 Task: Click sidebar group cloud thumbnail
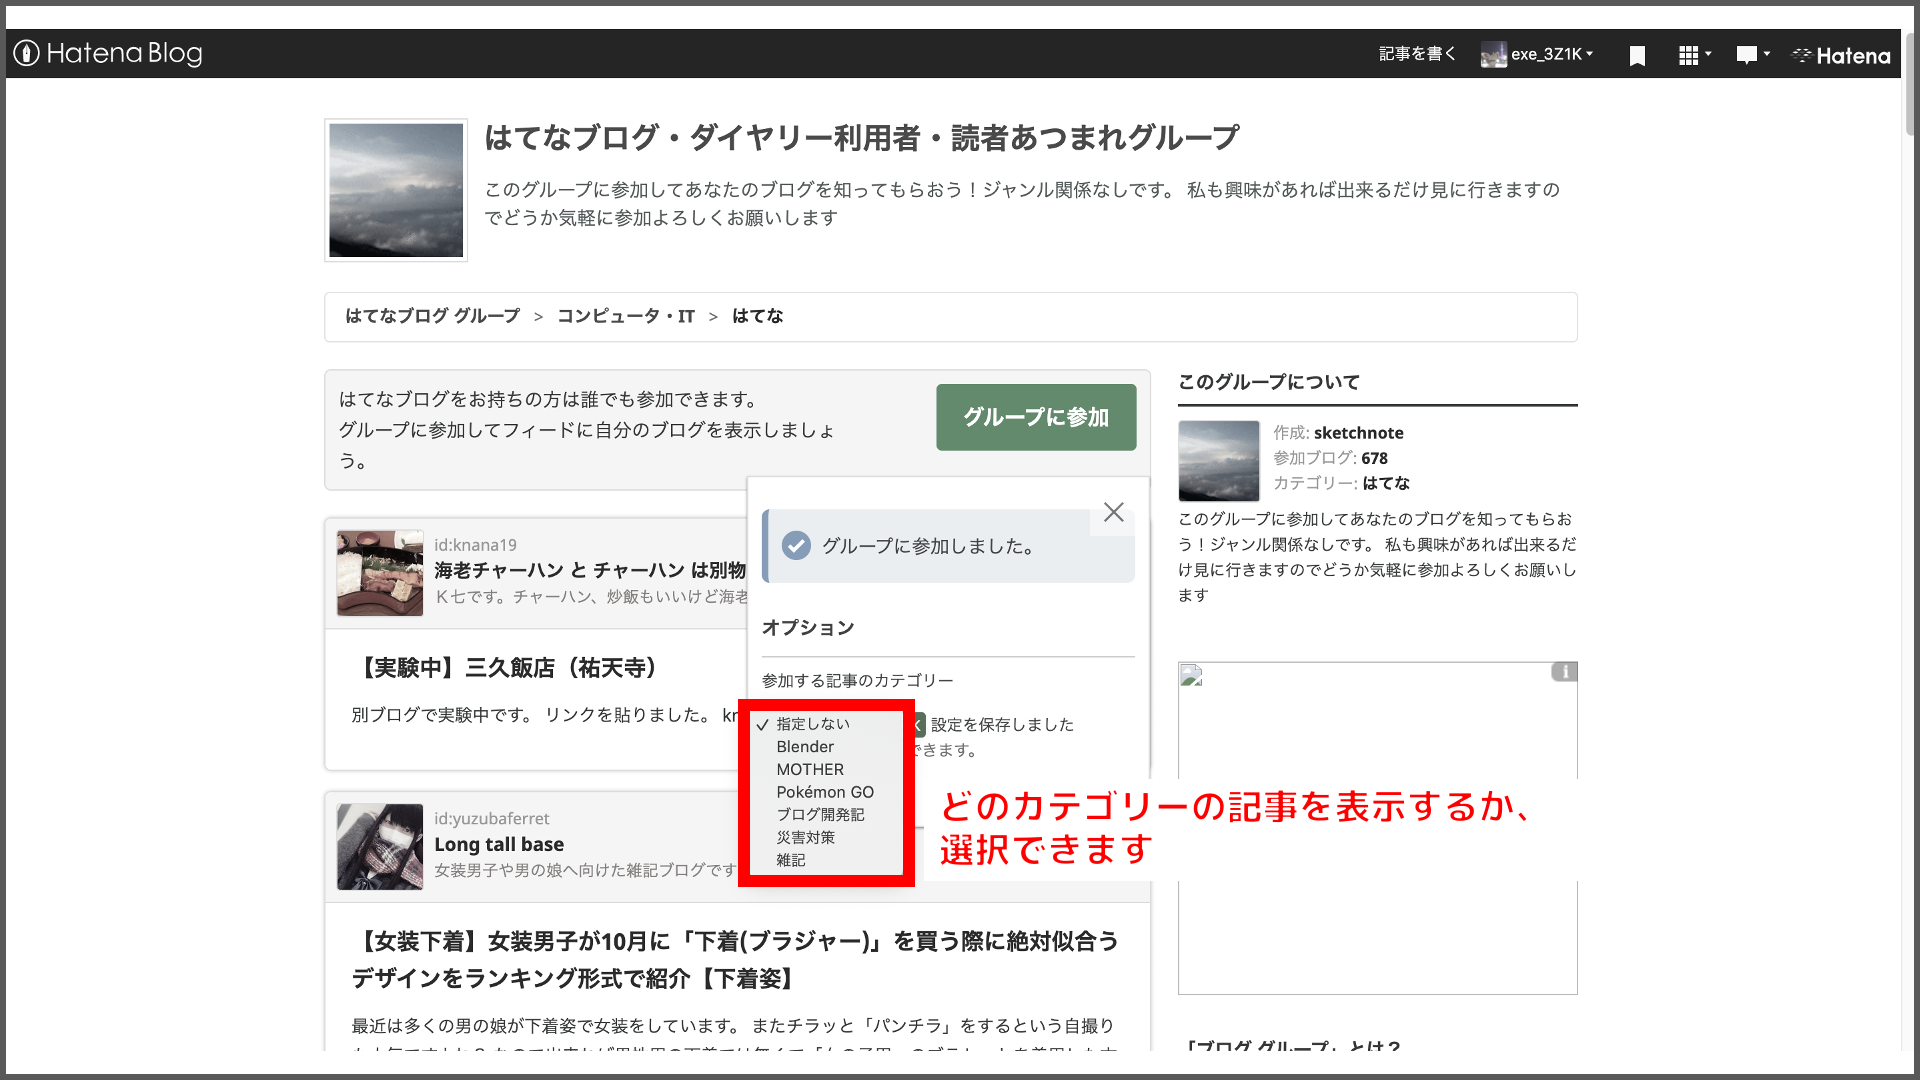coord(1219,461)
